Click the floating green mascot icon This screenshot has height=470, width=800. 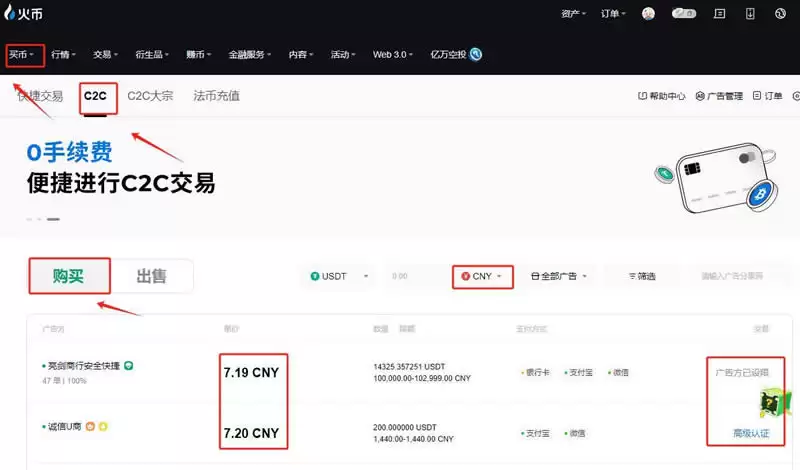pyautogui.click(x=774, y=403)
